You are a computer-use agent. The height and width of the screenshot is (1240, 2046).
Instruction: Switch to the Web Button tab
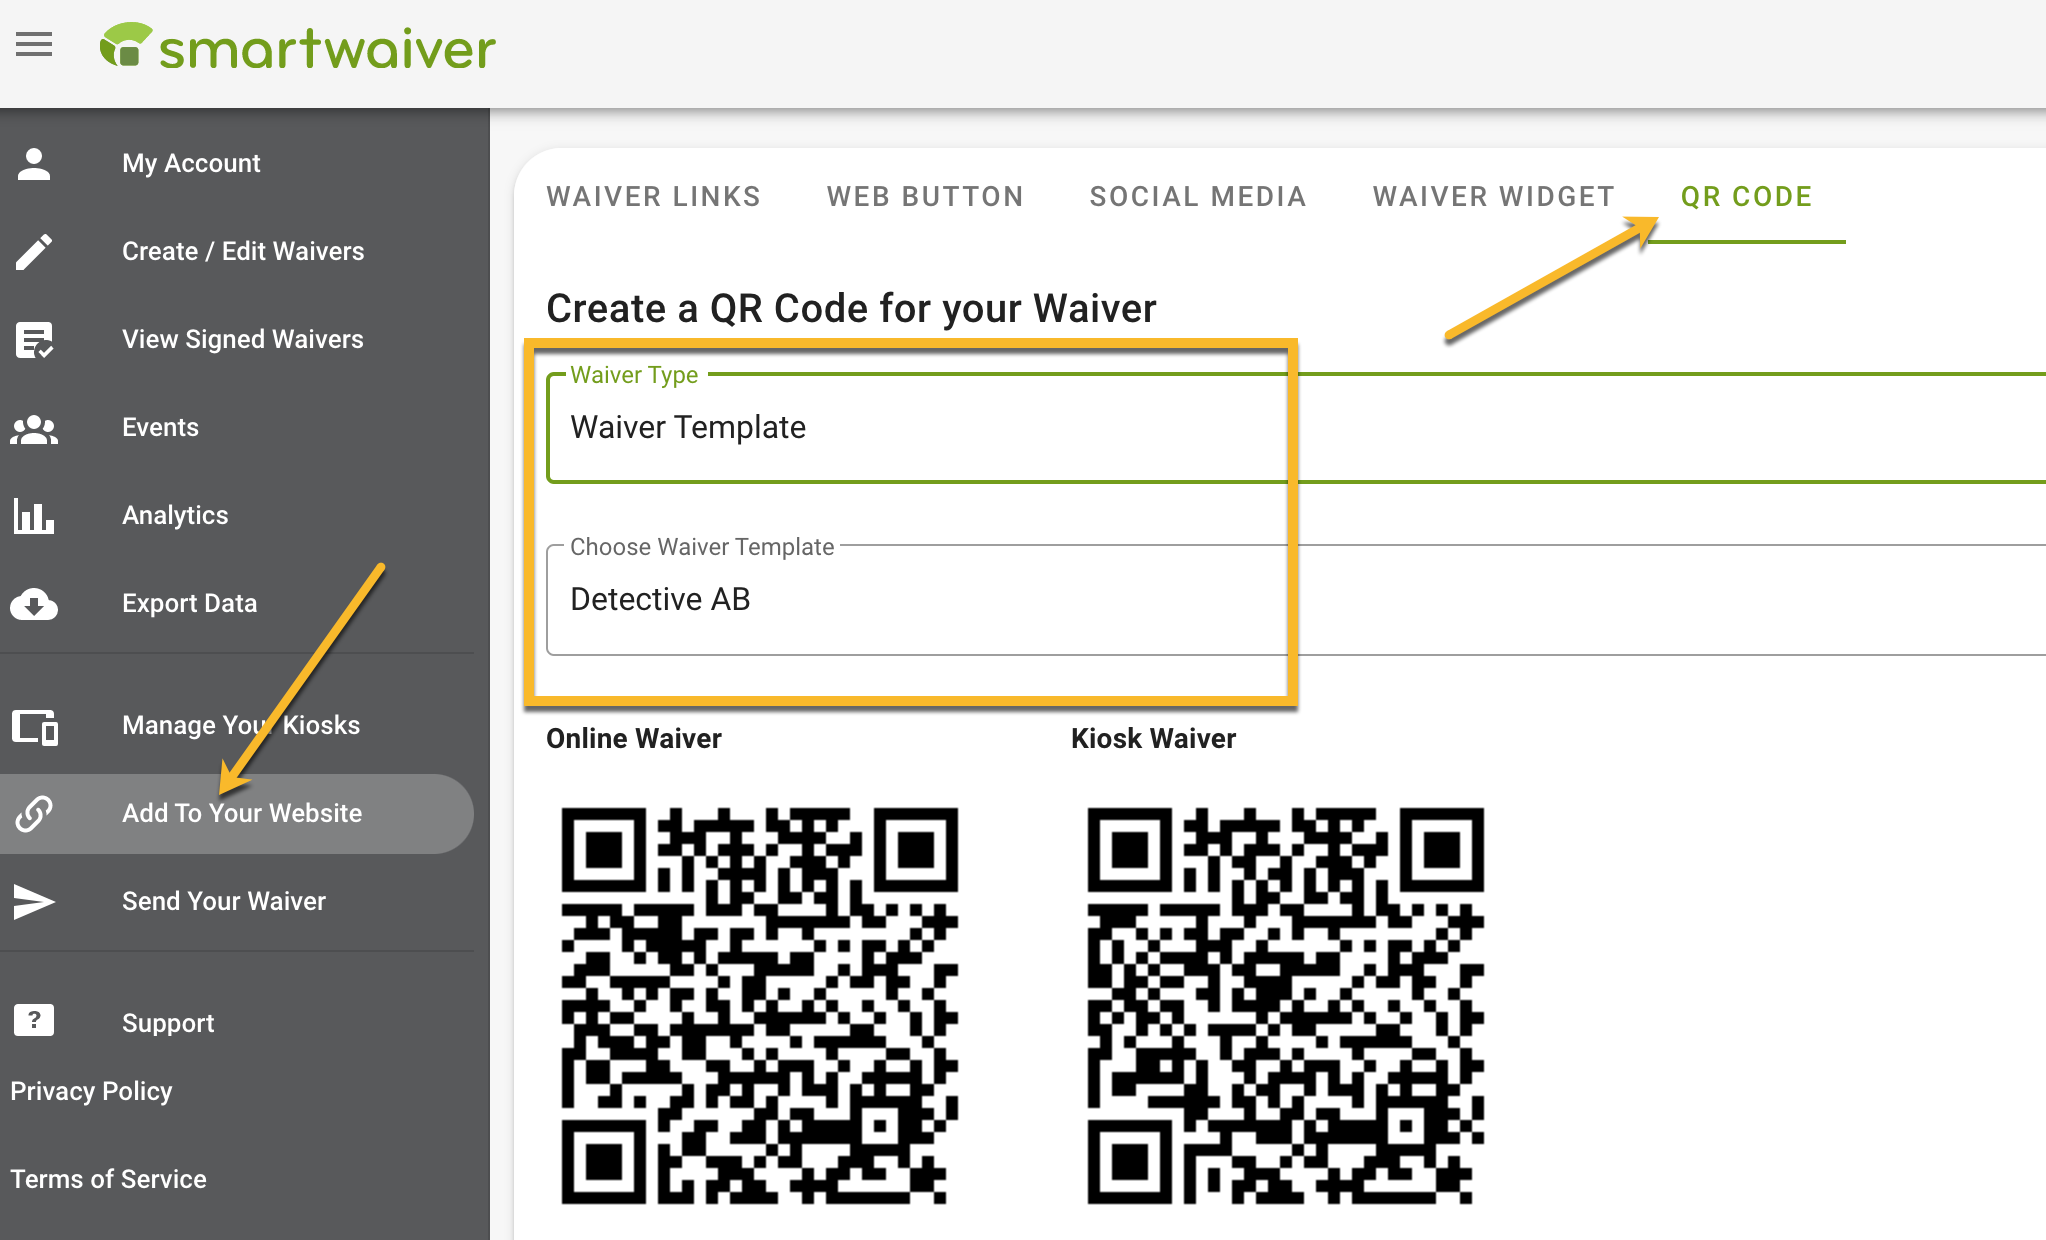coord(925,197)
